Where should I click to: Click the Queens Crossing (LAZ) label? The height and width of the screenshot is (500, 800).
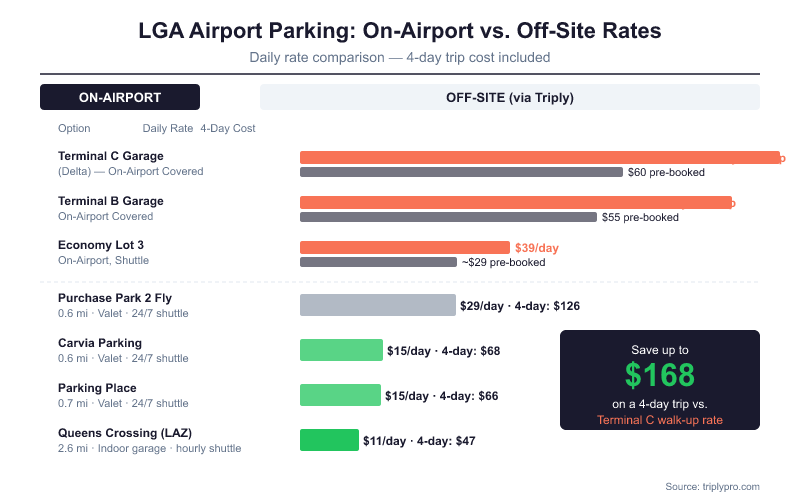[x=125, y=433]
